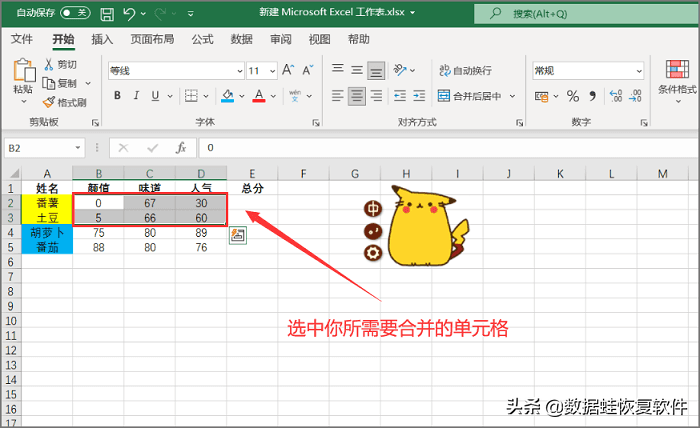Open font group dialog launcher
700x428 pixels.
tap(316, 123)
